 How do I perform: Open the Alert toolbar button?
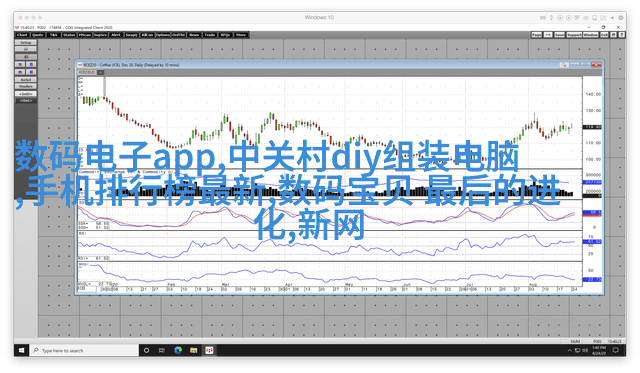(x=116, y=35)
